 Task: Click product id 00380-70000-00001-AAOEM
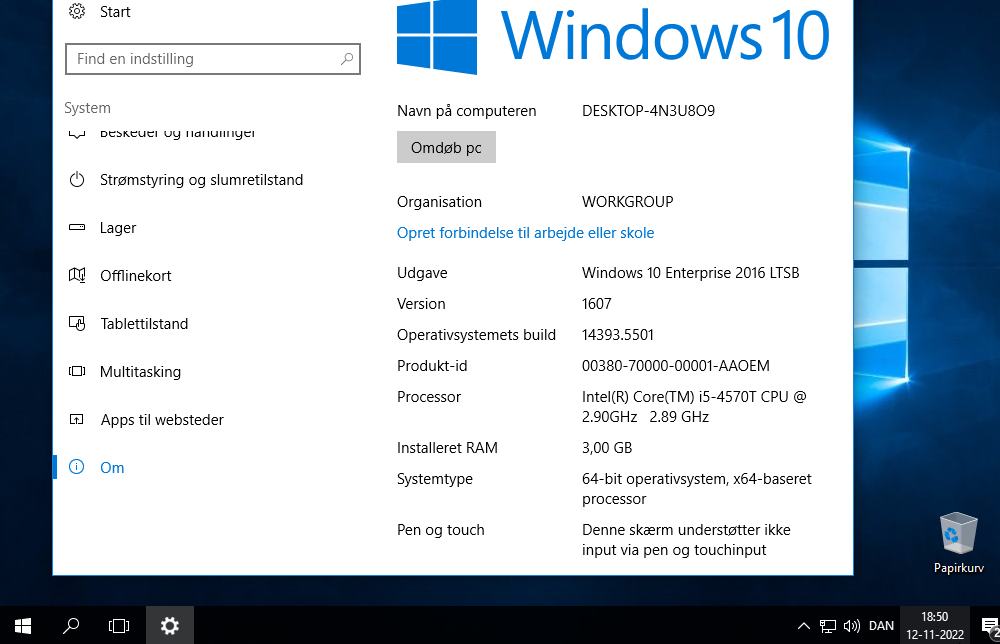tap(676, 366)
